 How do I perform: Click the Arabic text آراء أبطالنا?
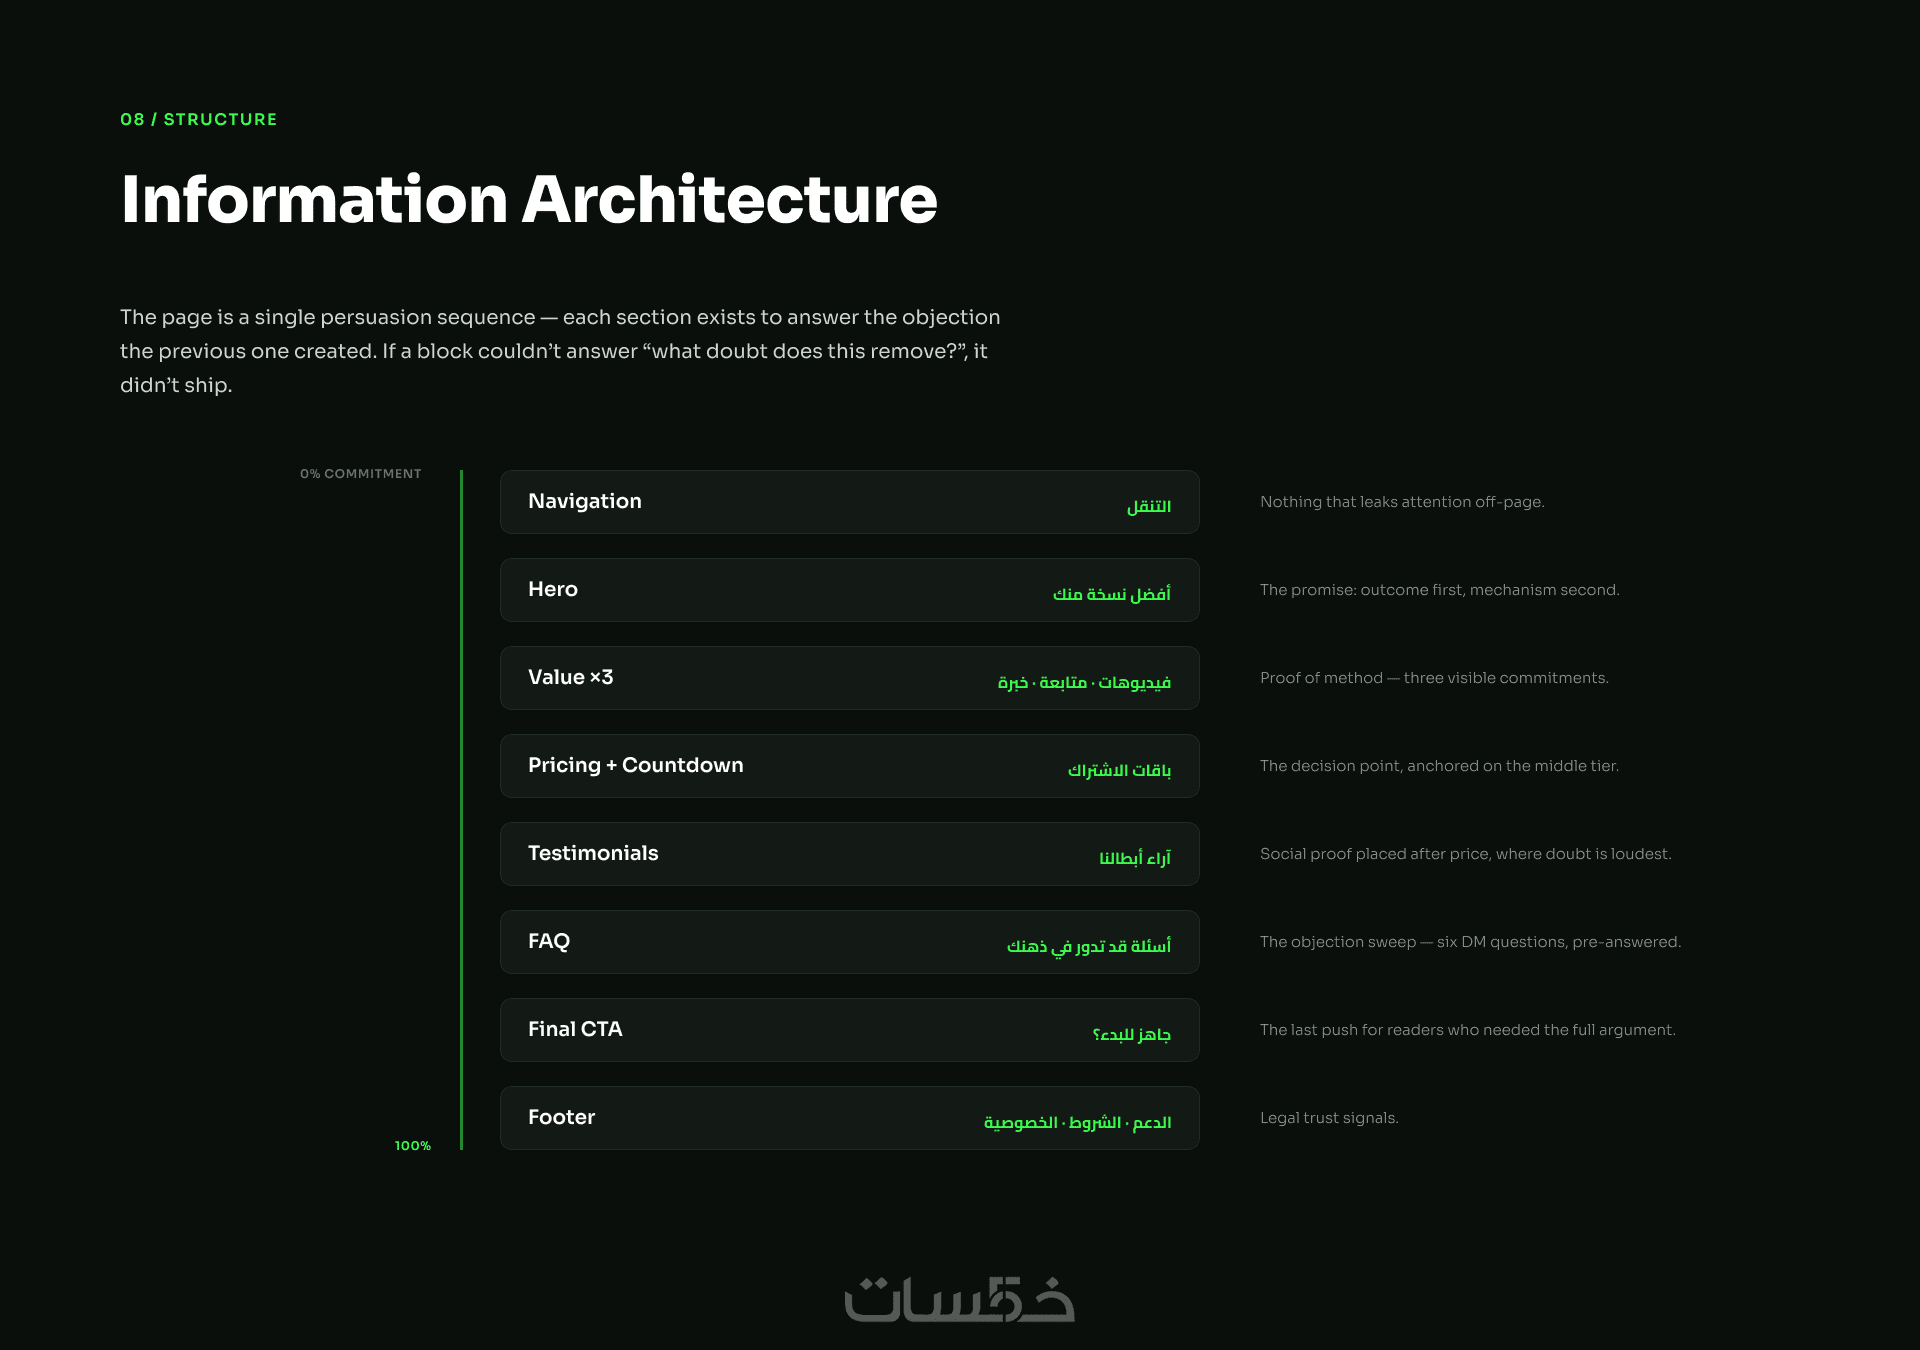1135,858
